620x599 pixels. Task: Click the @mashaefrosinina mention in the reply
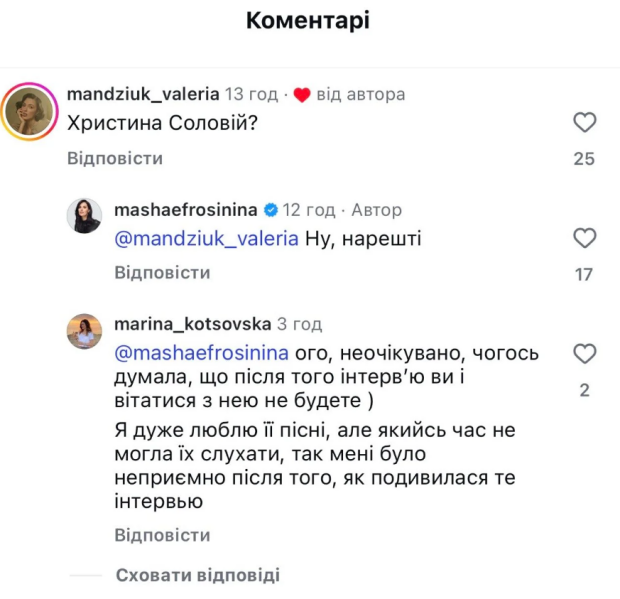(x=202, y=353)
